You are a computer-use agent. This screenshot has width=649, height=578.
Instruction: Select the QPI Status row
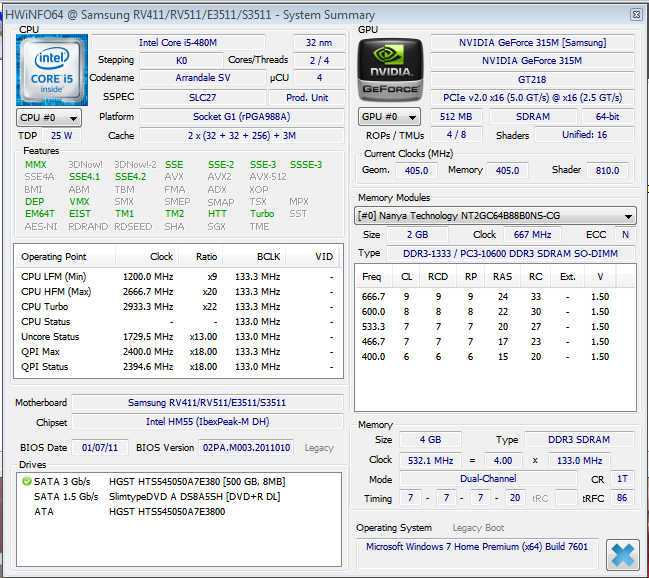tap(178, 367)
